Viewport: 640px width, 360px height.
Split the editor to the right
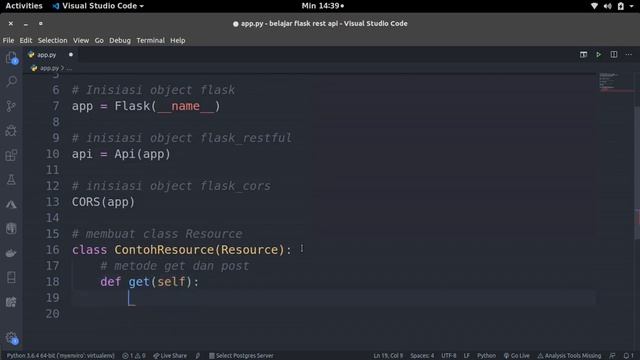click(x=613, y=54)
